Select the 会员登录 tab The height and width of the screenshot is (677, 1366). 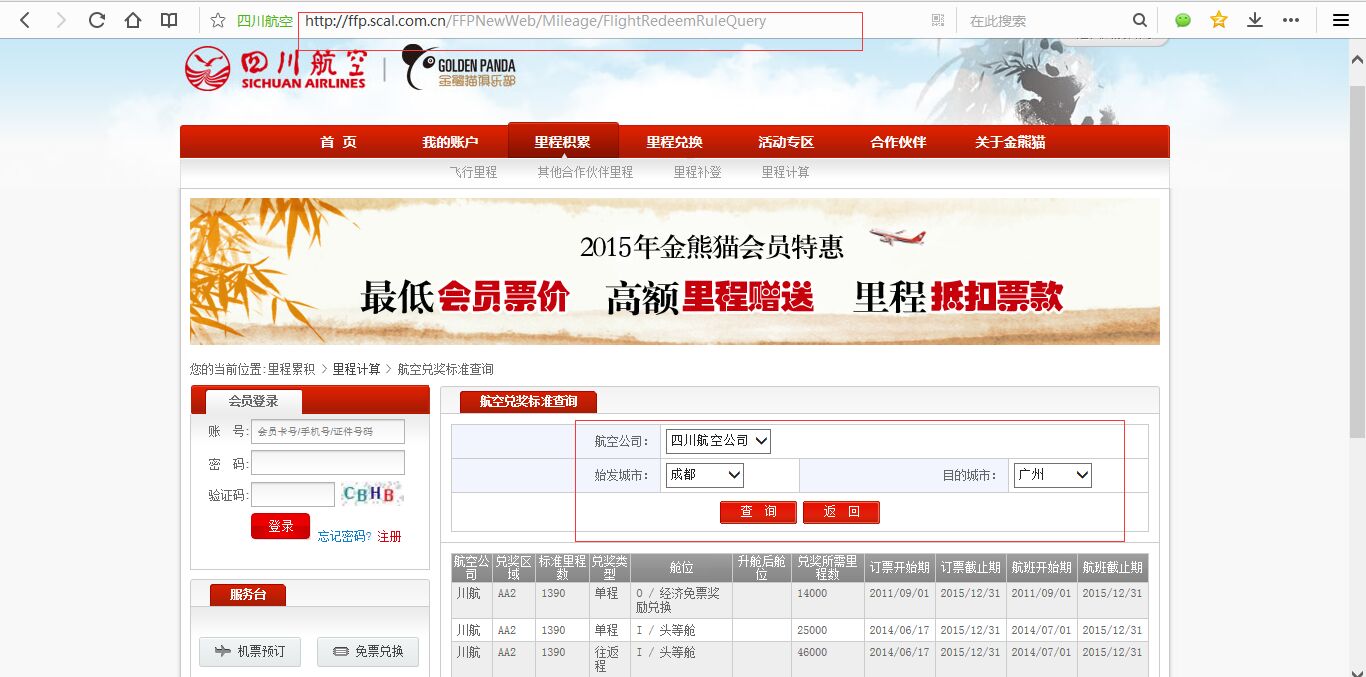click(253, 401)
